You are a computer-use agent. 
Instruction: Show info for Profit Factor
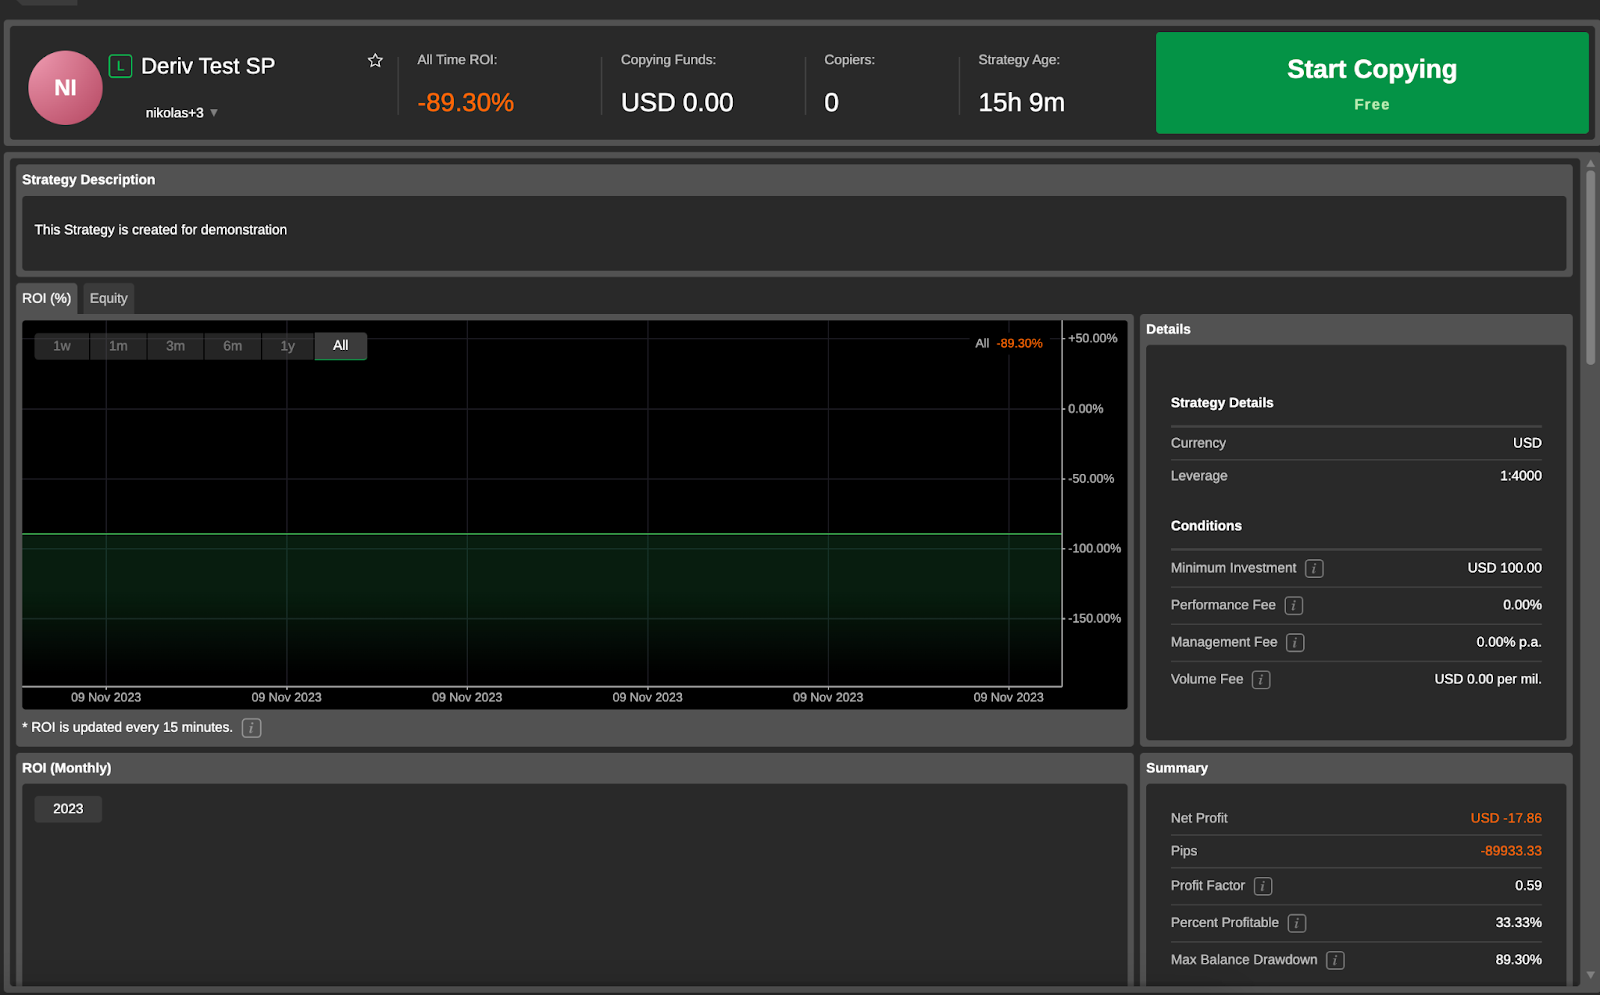click(x=1263, y=886)
